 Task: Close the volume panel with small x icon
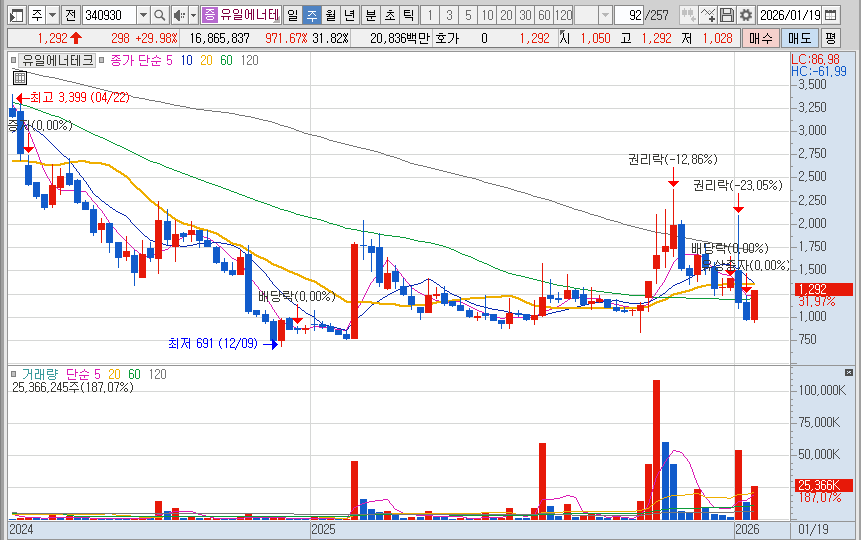849,372
